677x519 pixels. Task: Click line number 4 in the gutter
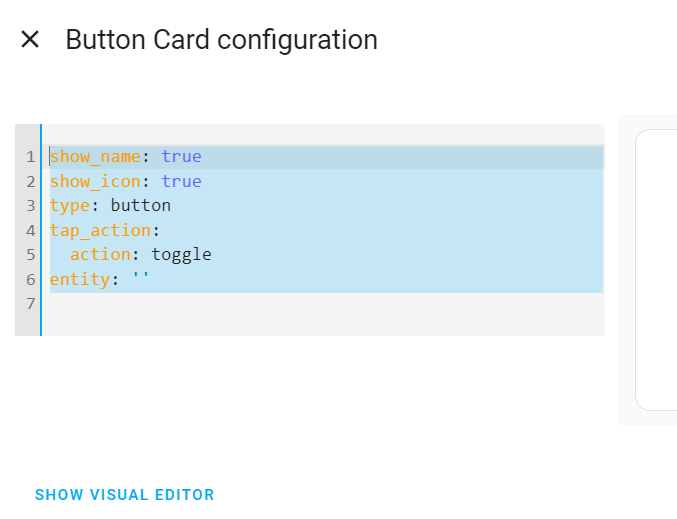pos(30,230)
